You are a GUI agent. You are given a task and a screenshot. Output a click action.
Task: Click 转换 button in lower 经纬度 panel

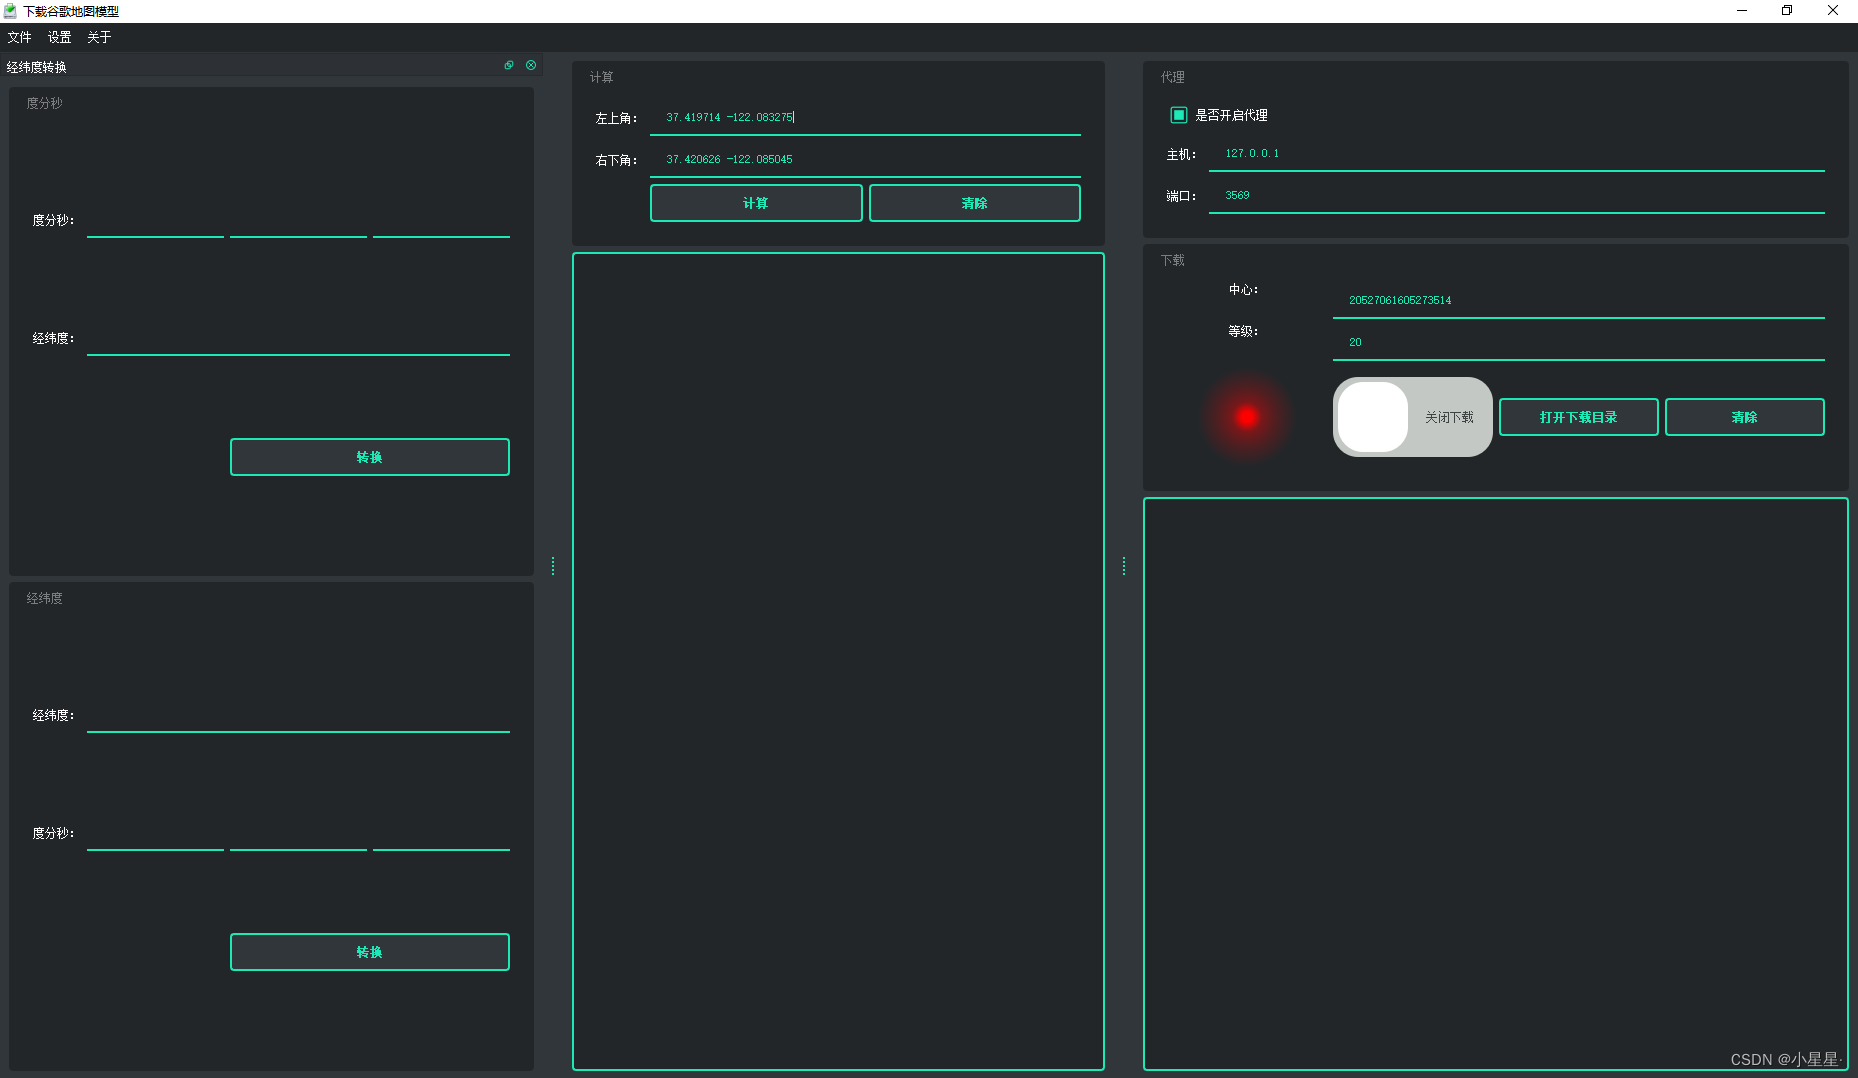pos(370,952)
